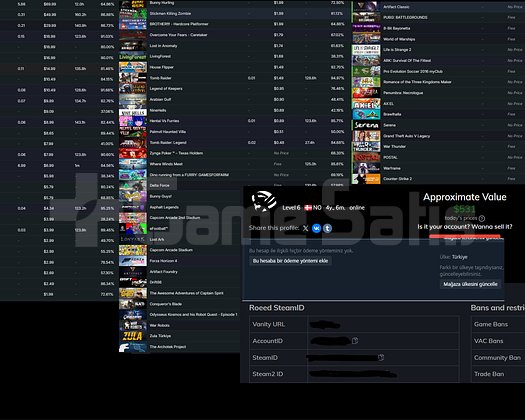Image resolution: width=525 pixels, height=420 pixels.
Task: Select the 'Overcome Your Fears - Caretaker' title
Action: 178,35
